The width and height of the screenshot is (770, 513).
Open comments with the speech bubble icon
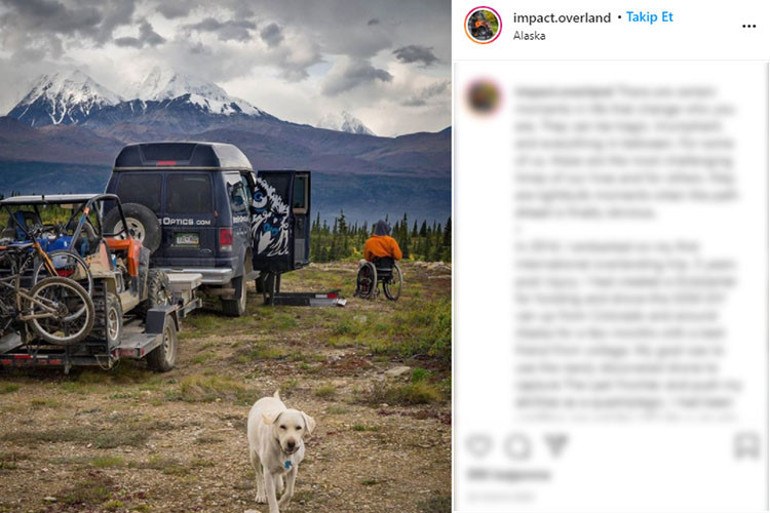[518, 446]
